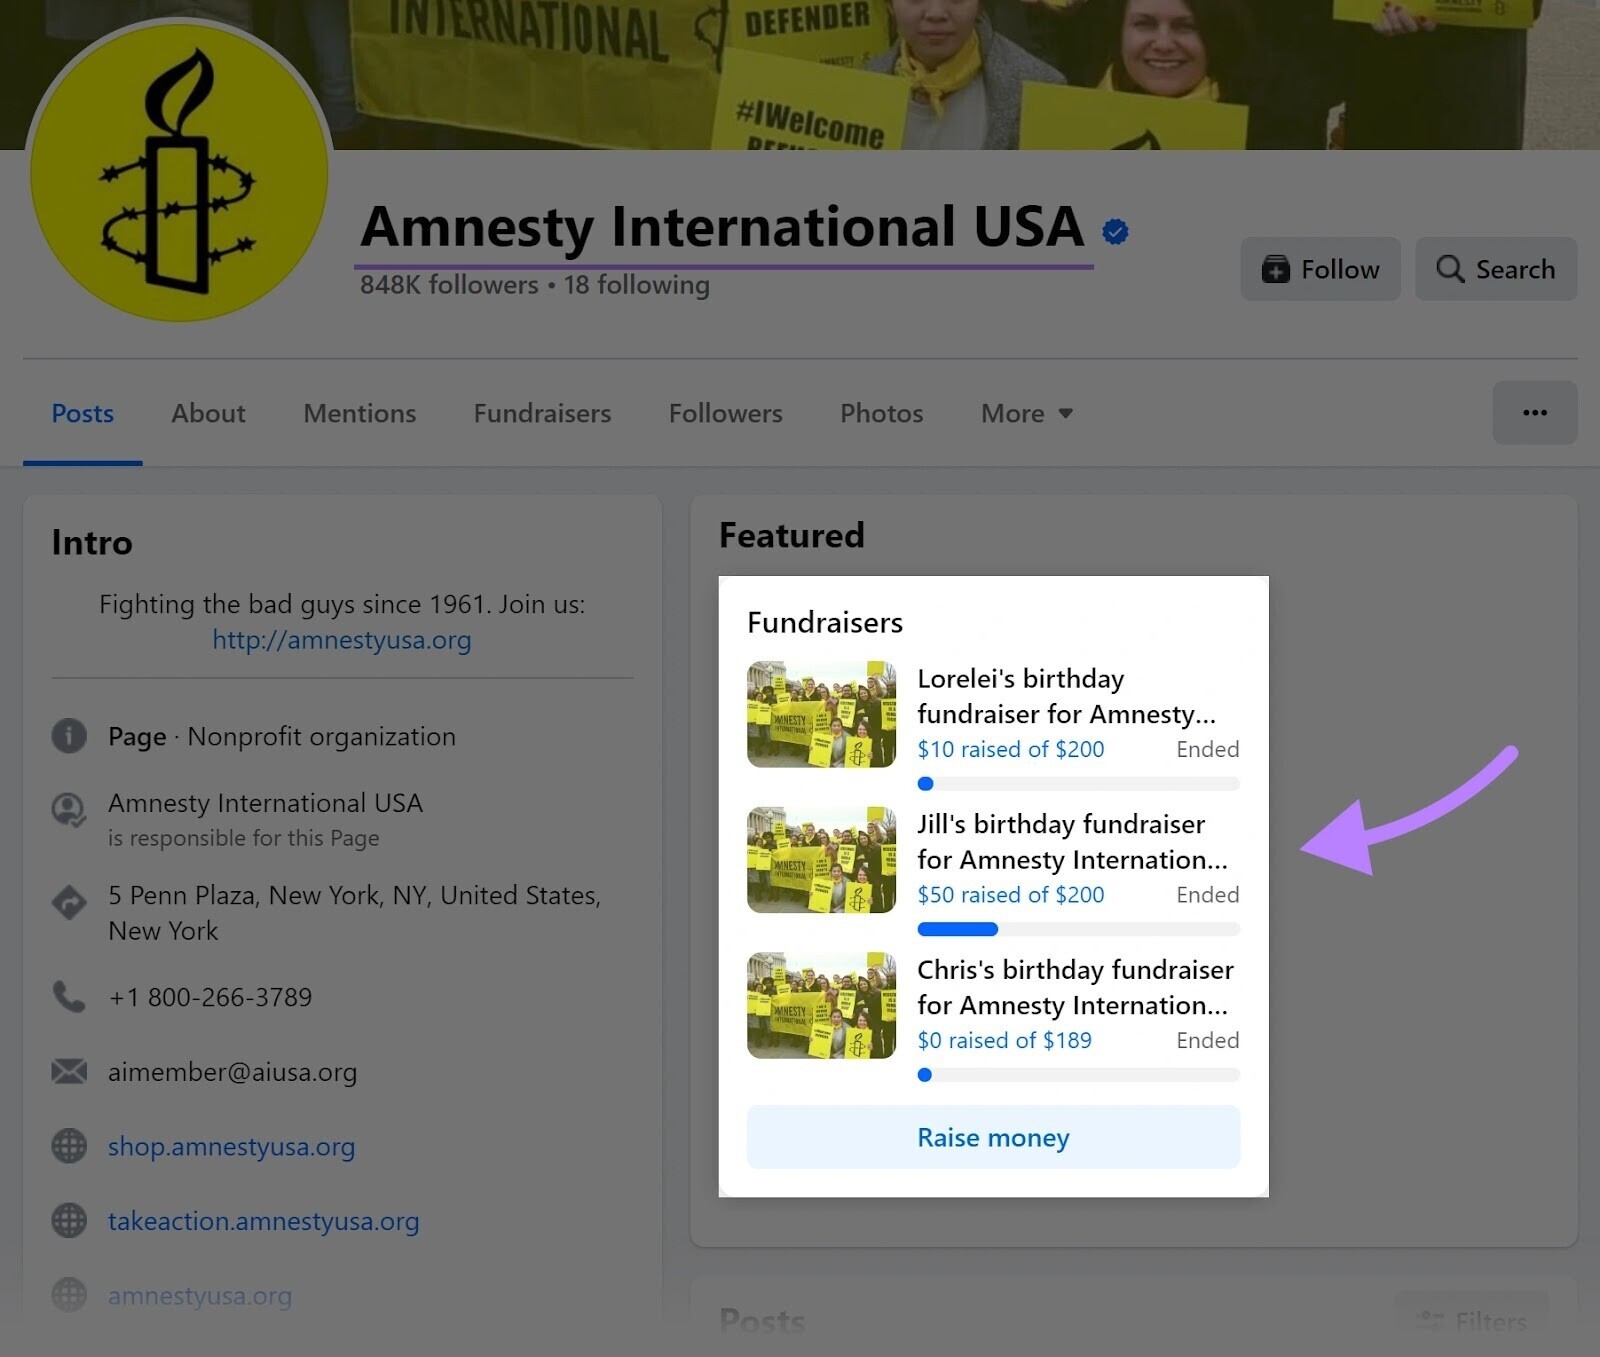The height and width of the screenshot is (1357, 1600).
Task: Click the email envelope icon
Action: pos(68,1071)
